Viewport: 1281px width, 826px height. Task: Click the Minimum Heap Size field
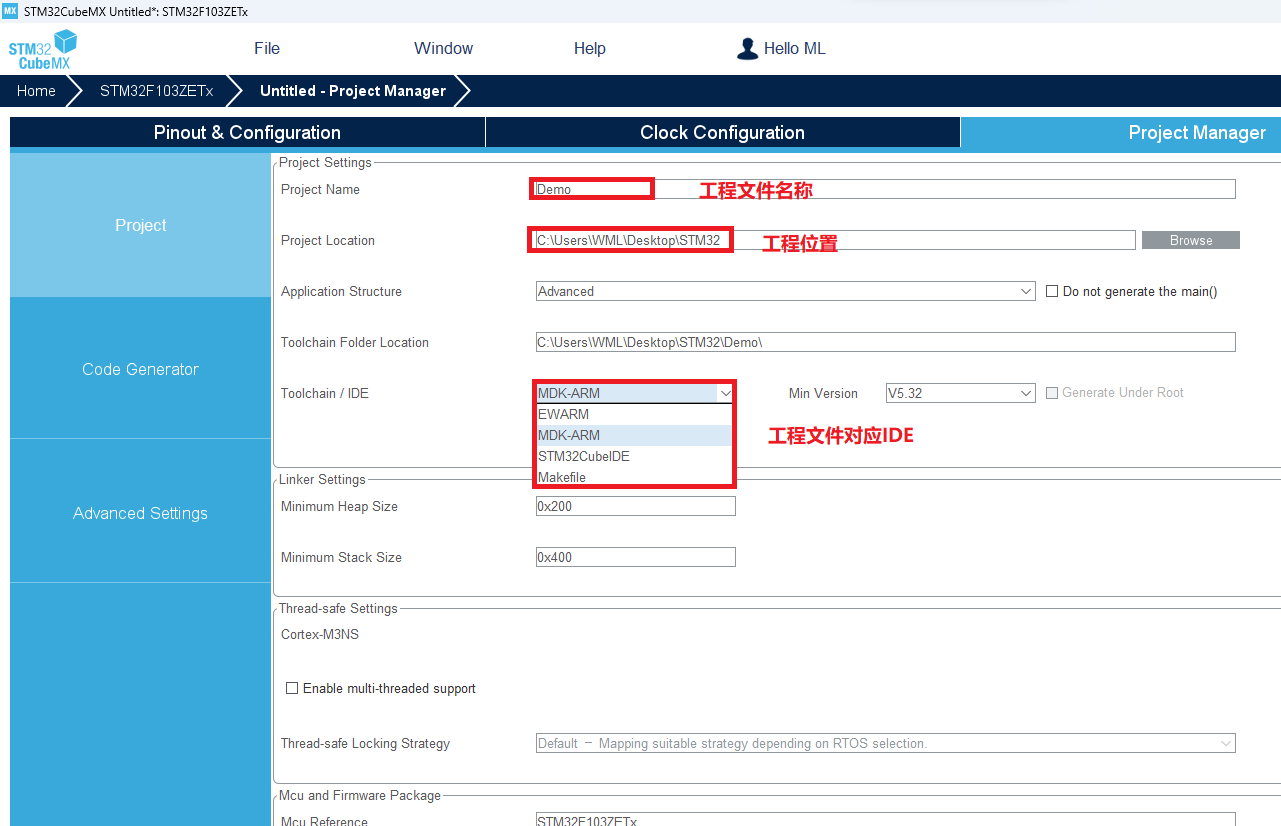pos(635,506)
